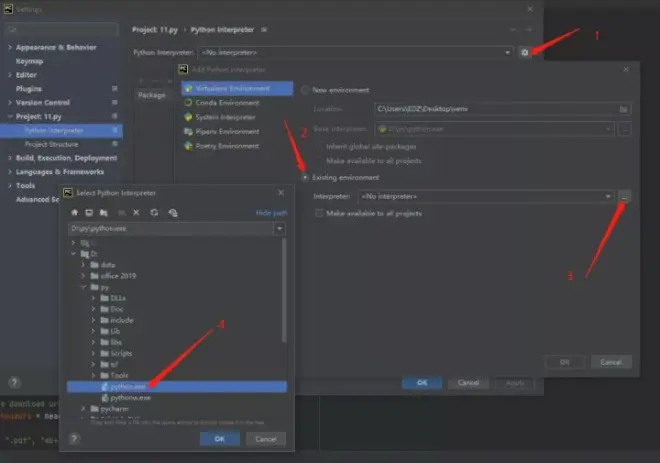Expand the data folder
Viewport: 660px width, 463px height.
(x=83, y=265)
